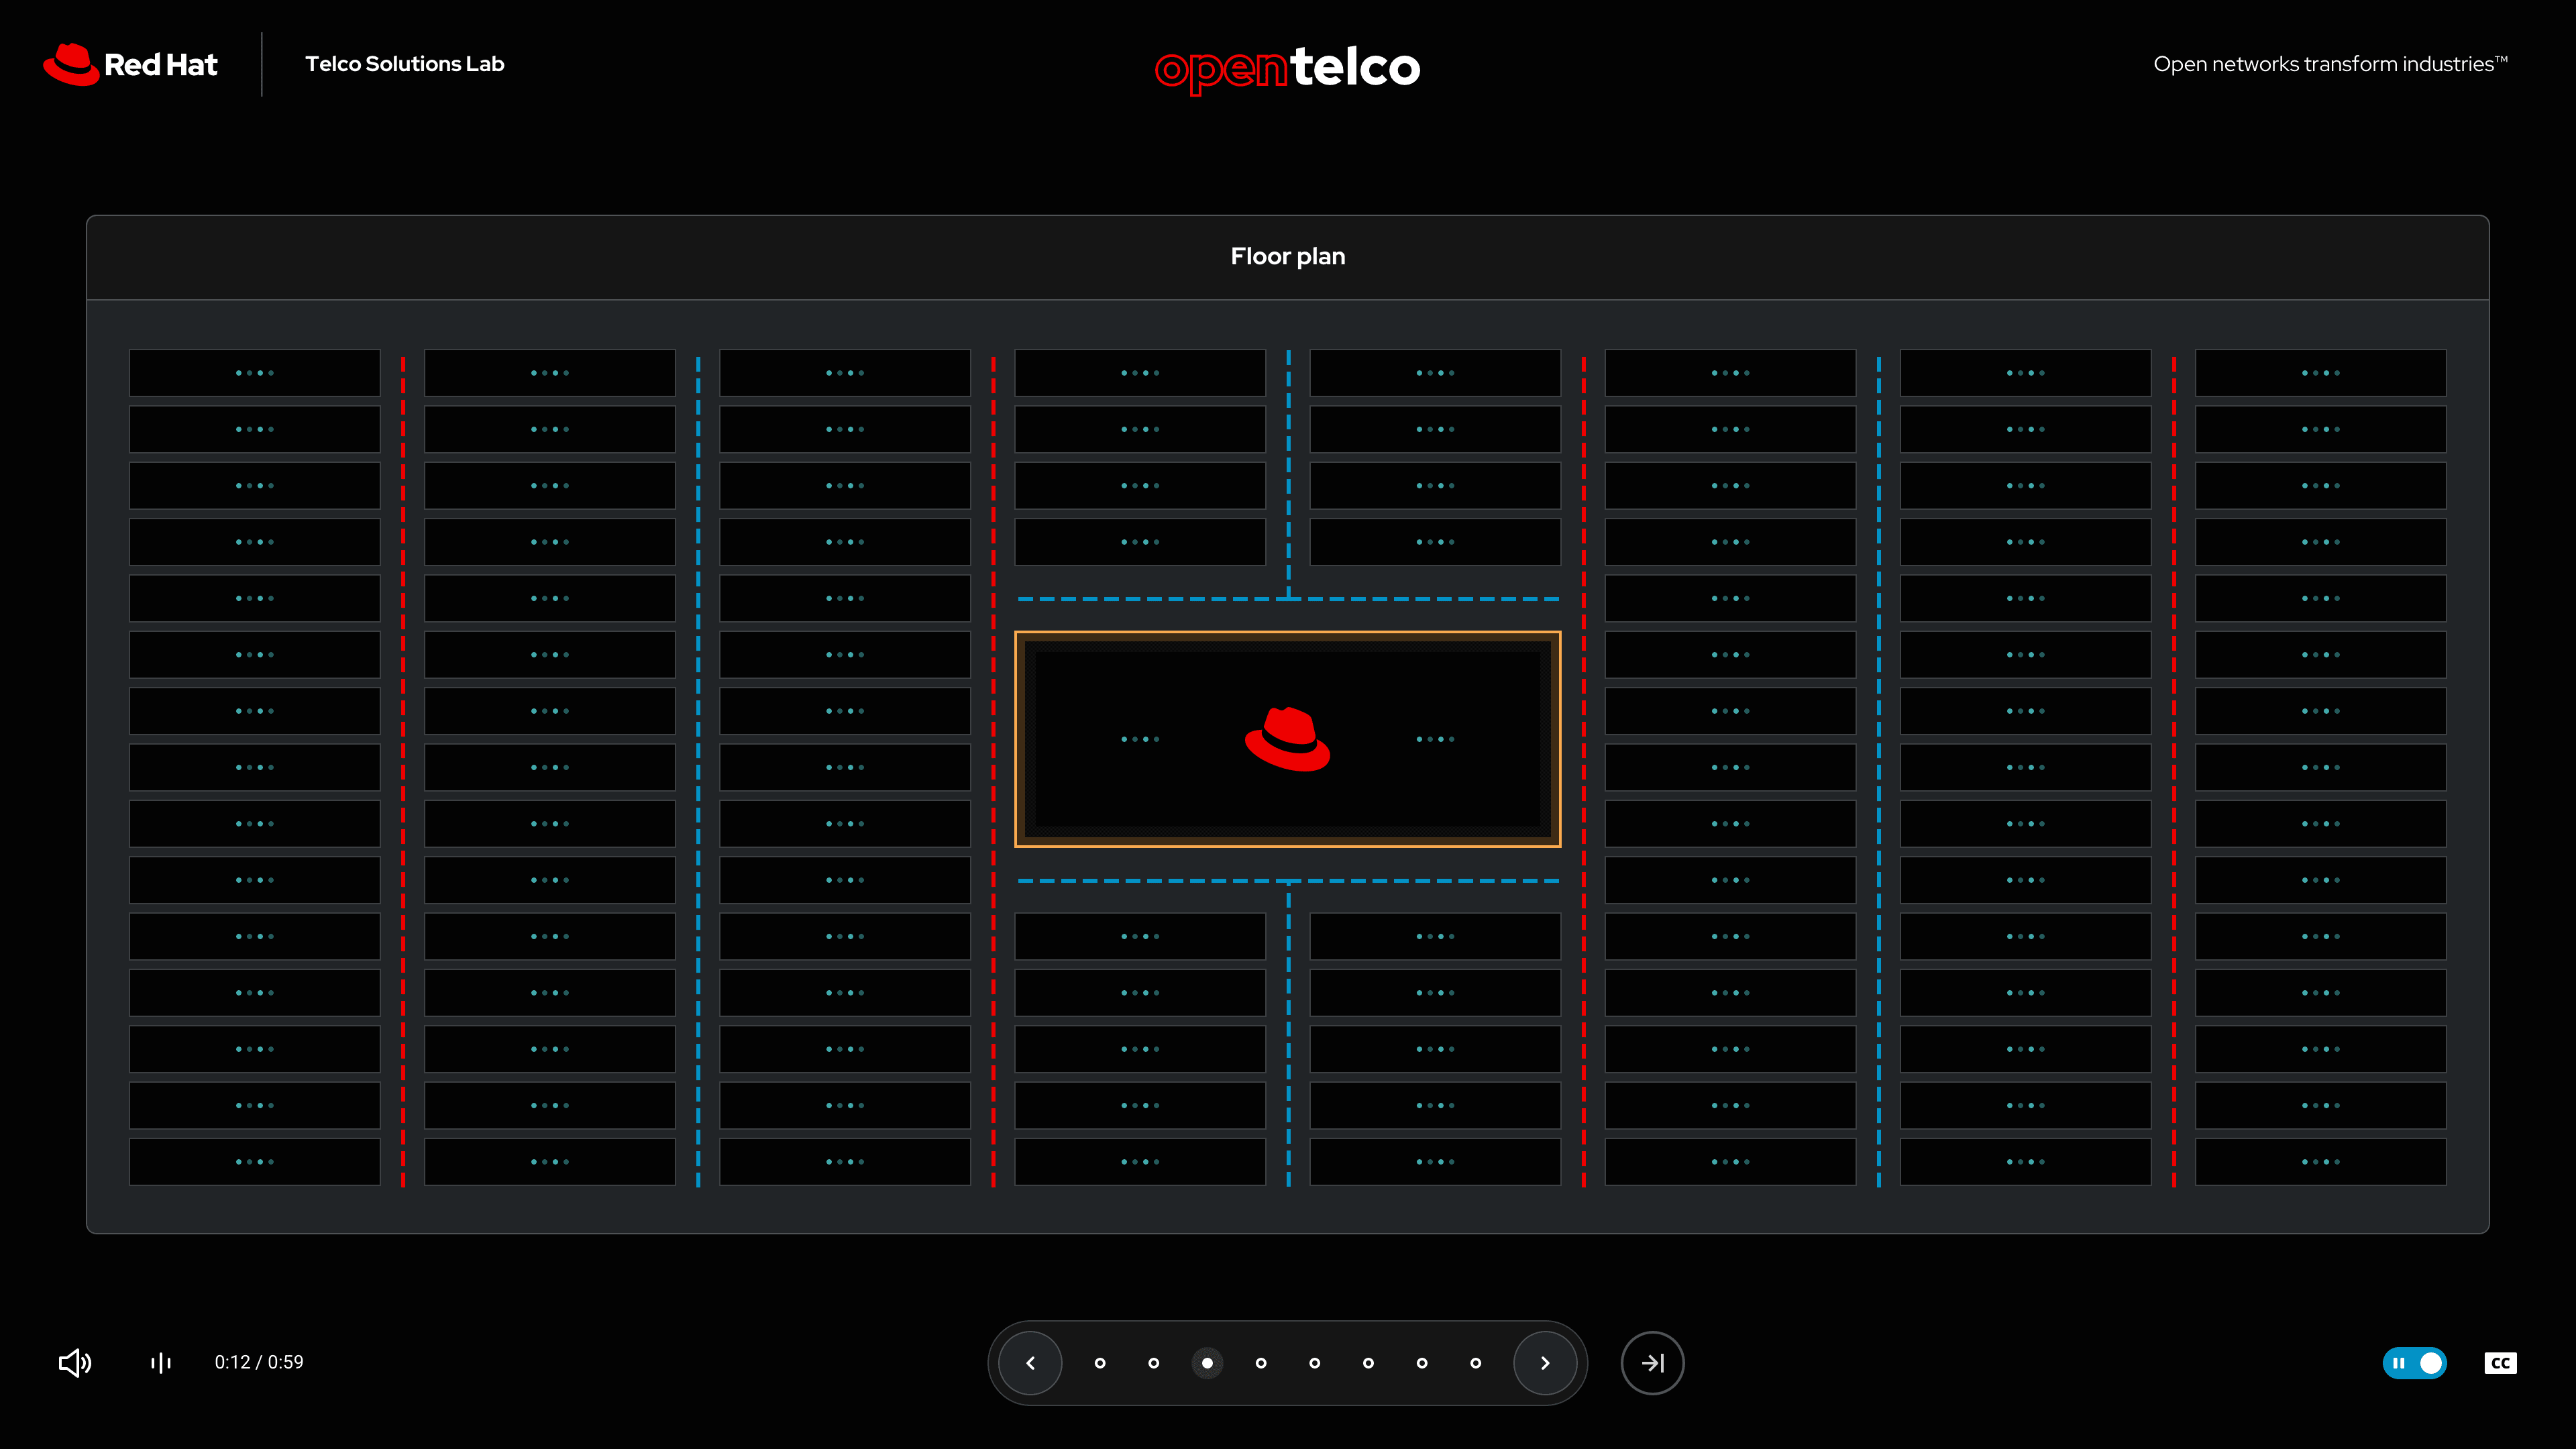Select the highlighted Red Hat rack in floor plan

click(x=1287, y=739)
